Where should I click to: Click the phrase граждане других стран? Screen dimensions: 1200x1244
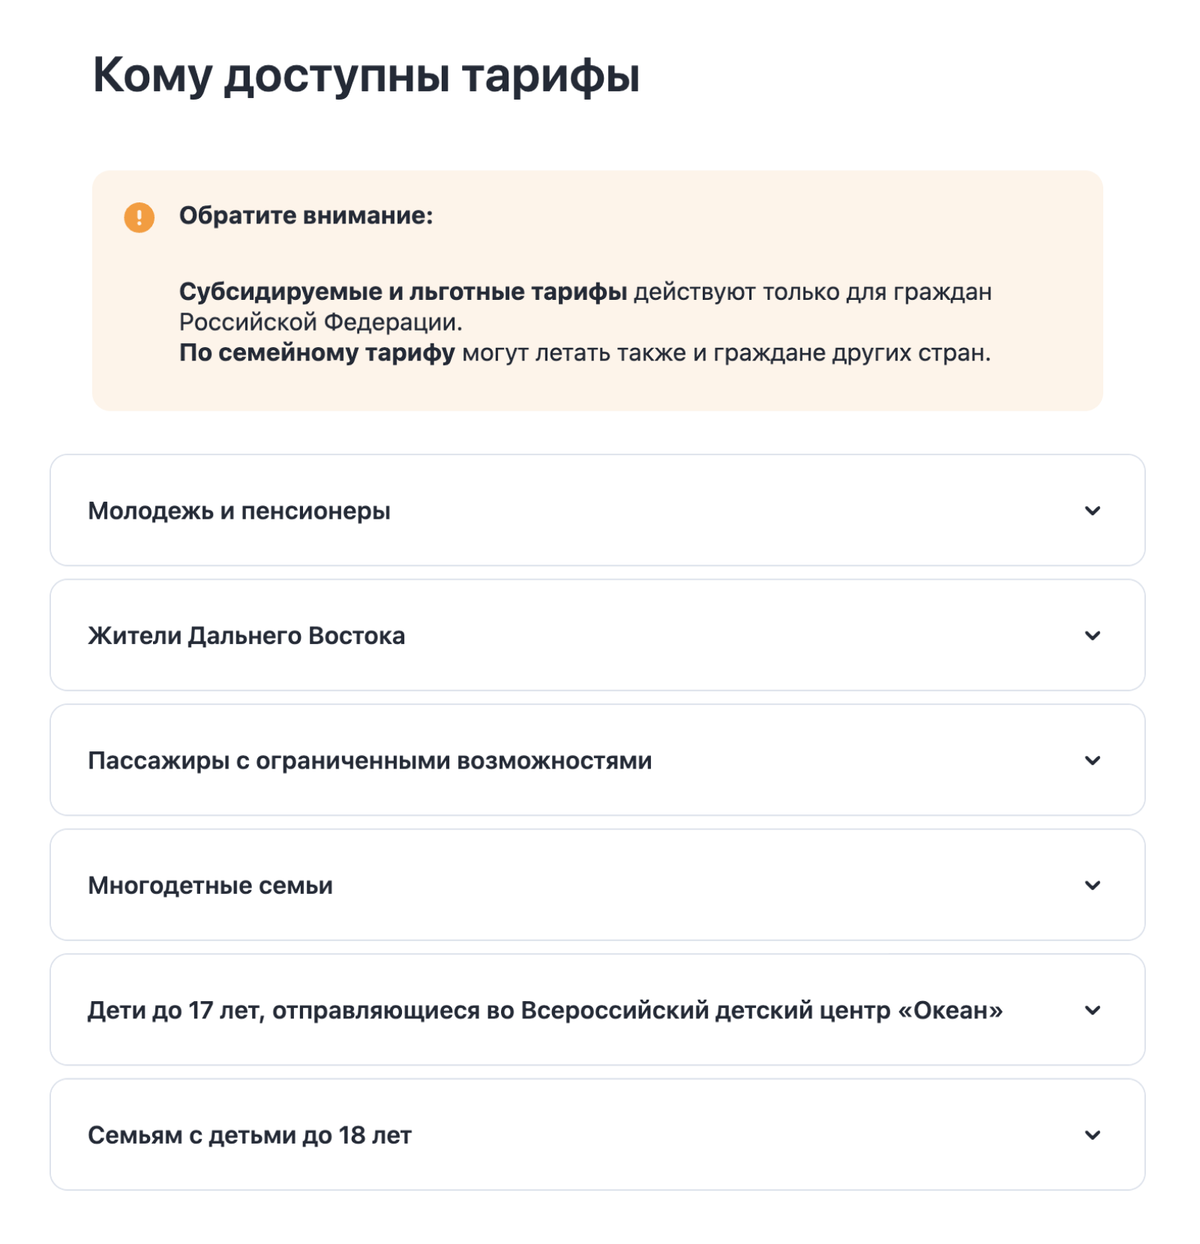pyautogui.click(x=852, y=353)
